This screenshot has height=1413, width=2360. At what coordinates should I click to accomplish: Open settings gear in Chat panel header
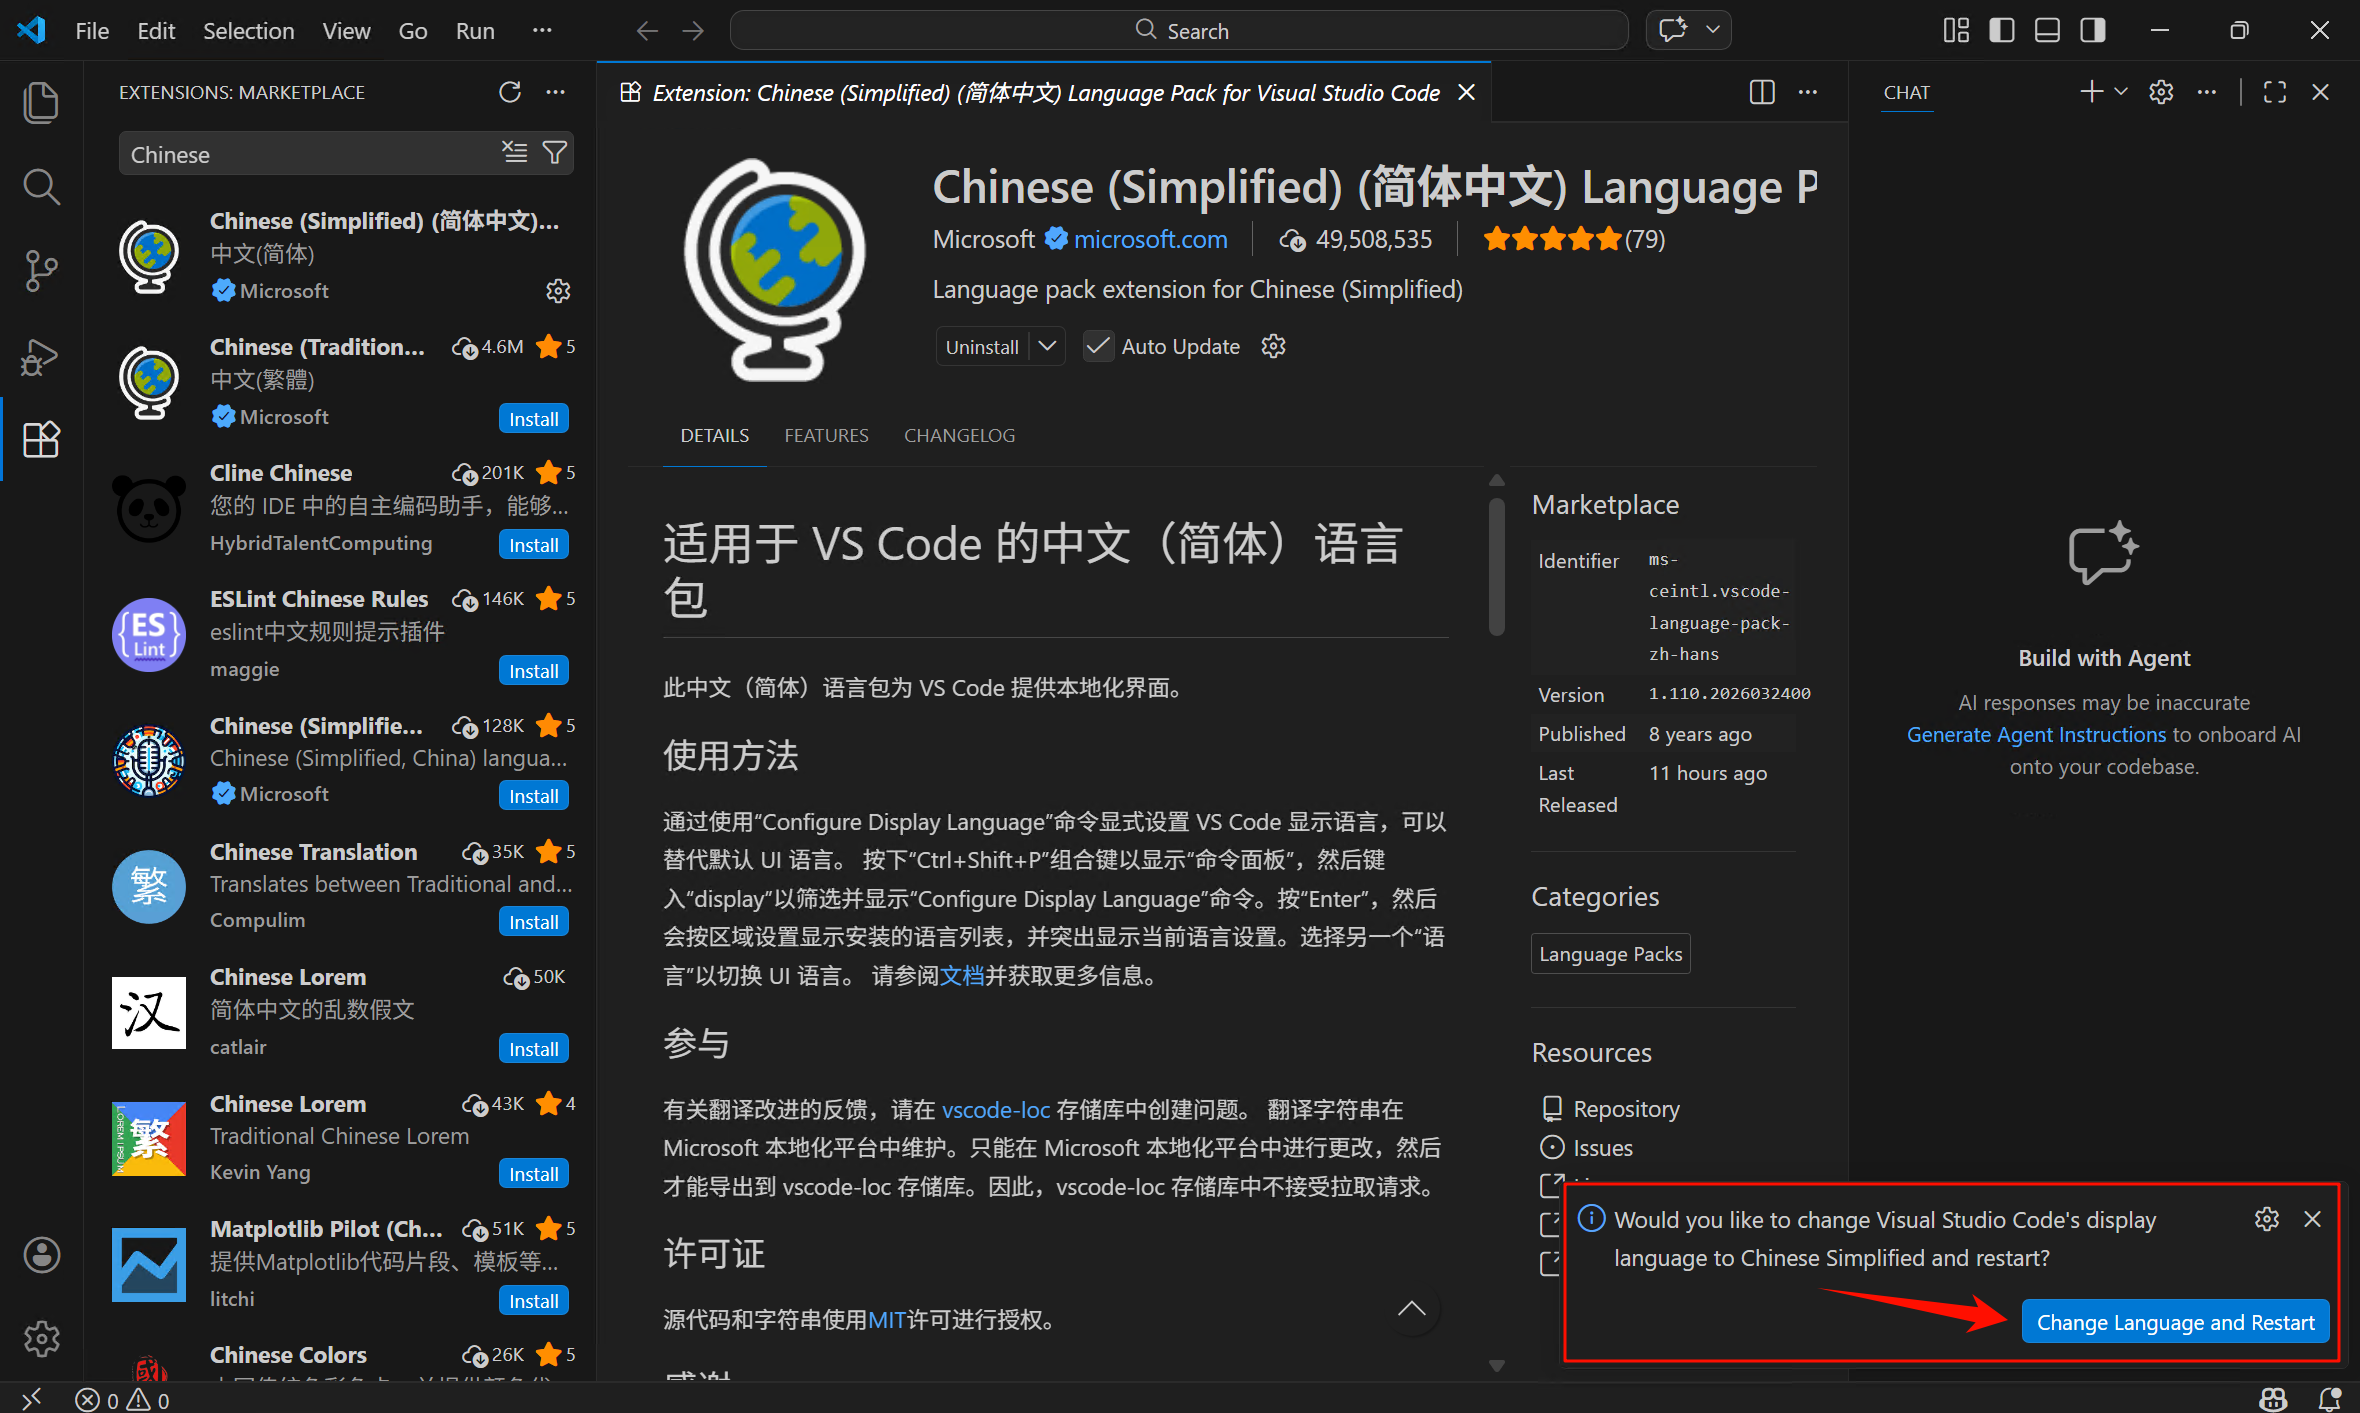(2161, 92)
